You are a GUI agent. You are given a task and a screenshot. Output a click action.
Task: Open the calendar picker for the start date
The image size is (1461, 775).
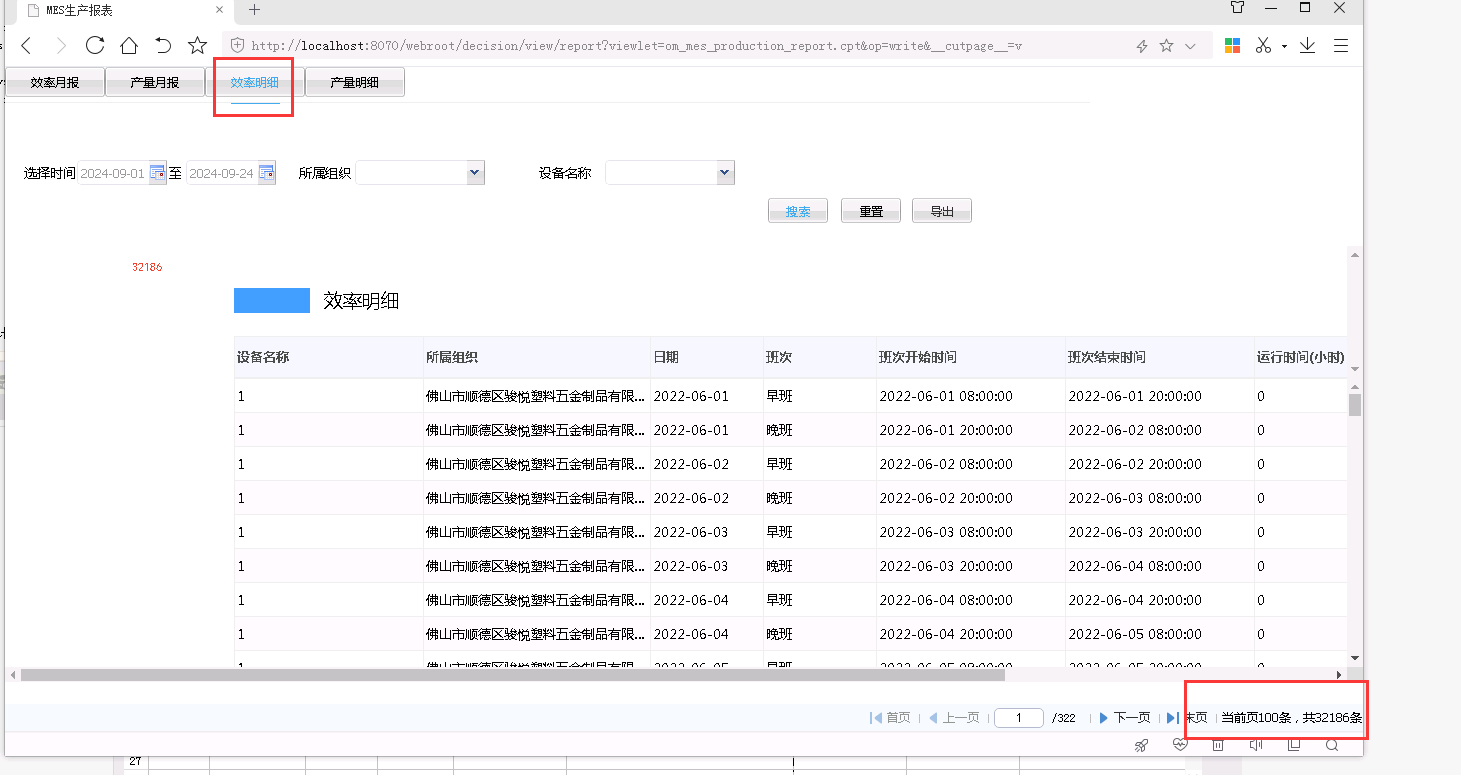click(157, 173)
